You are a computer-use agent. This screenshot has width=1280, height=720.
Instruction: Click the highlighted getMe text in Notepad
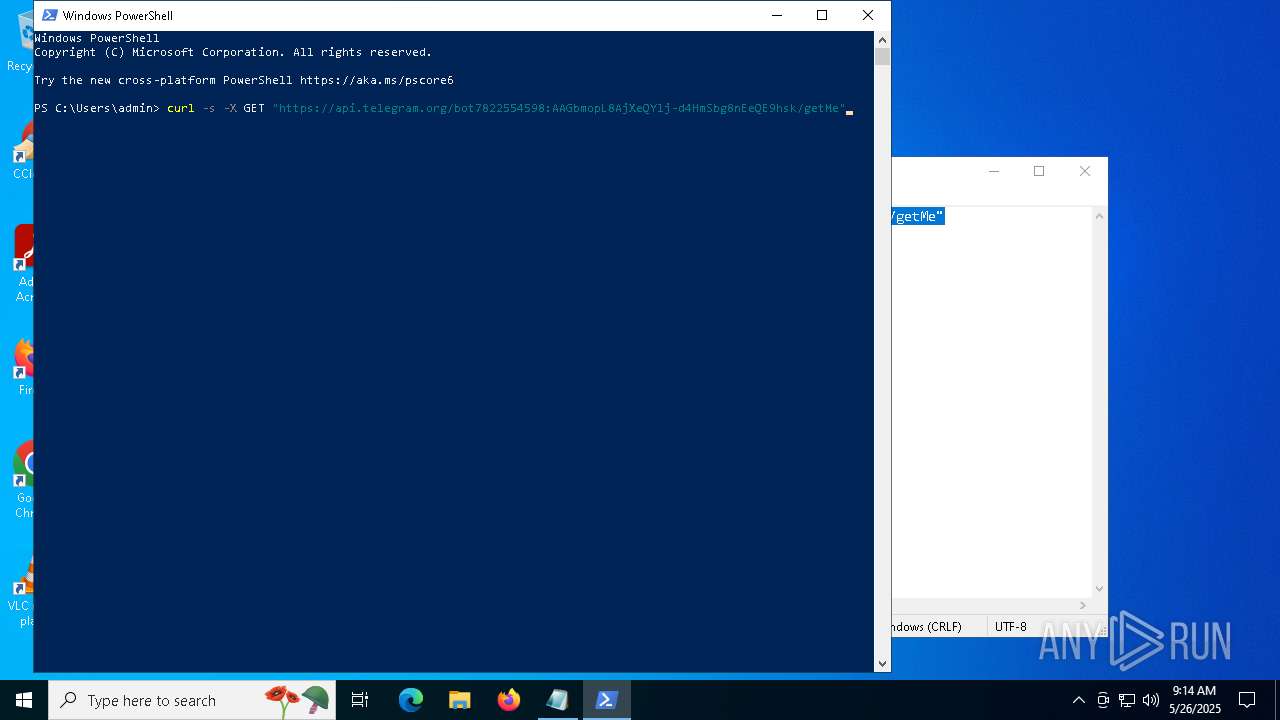918,216
